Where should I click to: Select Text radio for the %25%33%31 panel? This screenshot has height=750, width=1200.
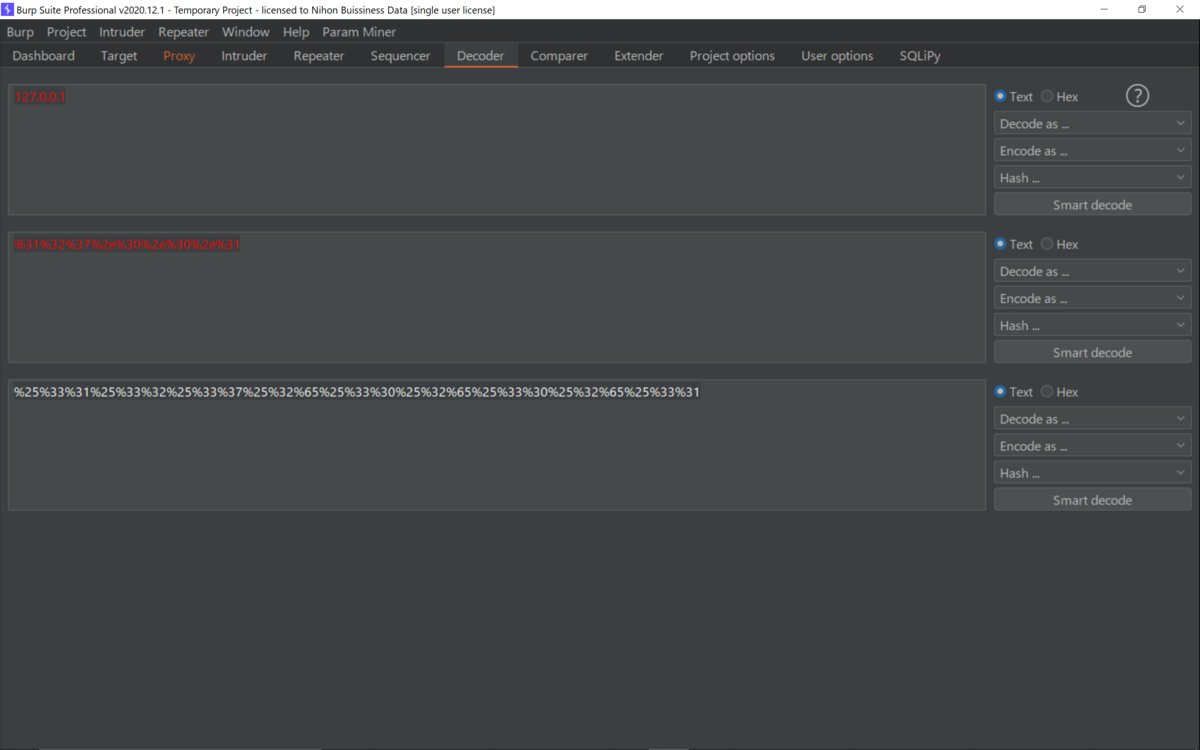[1000, 392]
